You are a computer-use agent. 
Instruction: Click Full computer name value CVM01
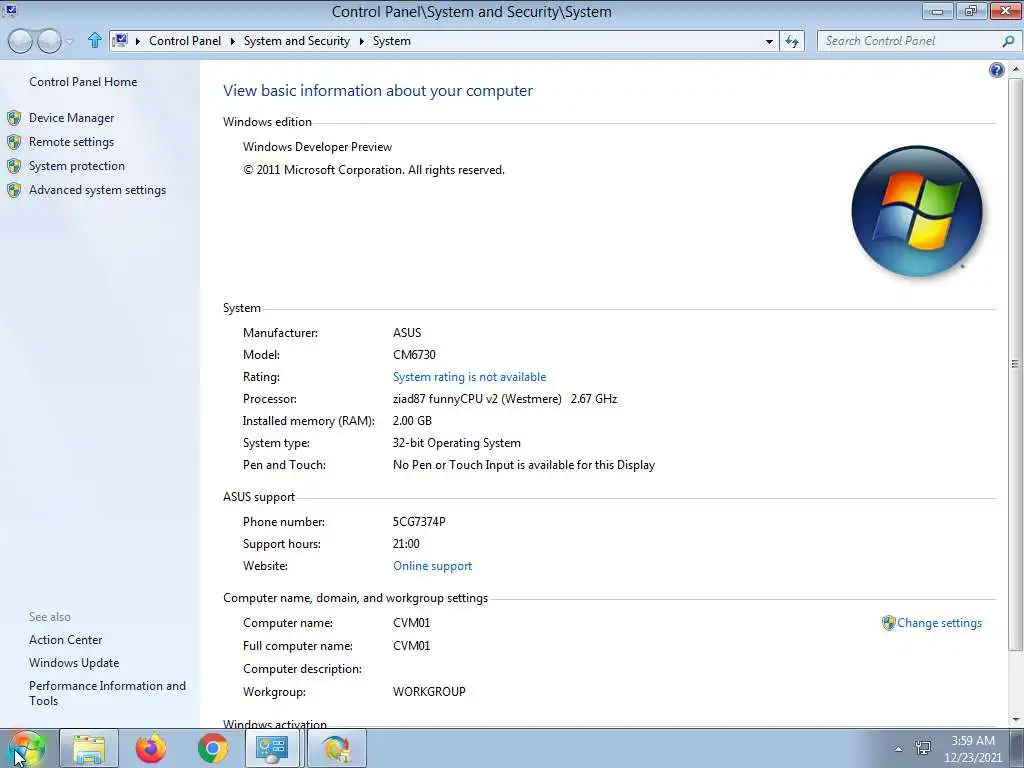click(411, 646)
